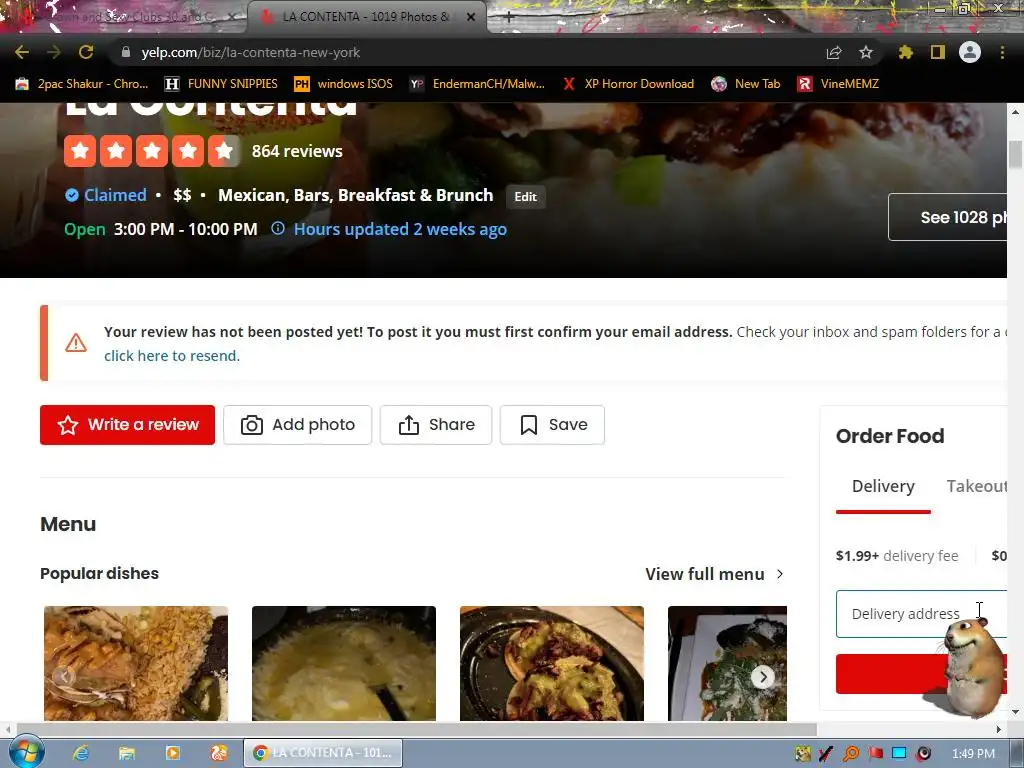Click the vertical scrollbar thumb
1024x768 pixels.
pyautogui.click(x=1016, y=155)
